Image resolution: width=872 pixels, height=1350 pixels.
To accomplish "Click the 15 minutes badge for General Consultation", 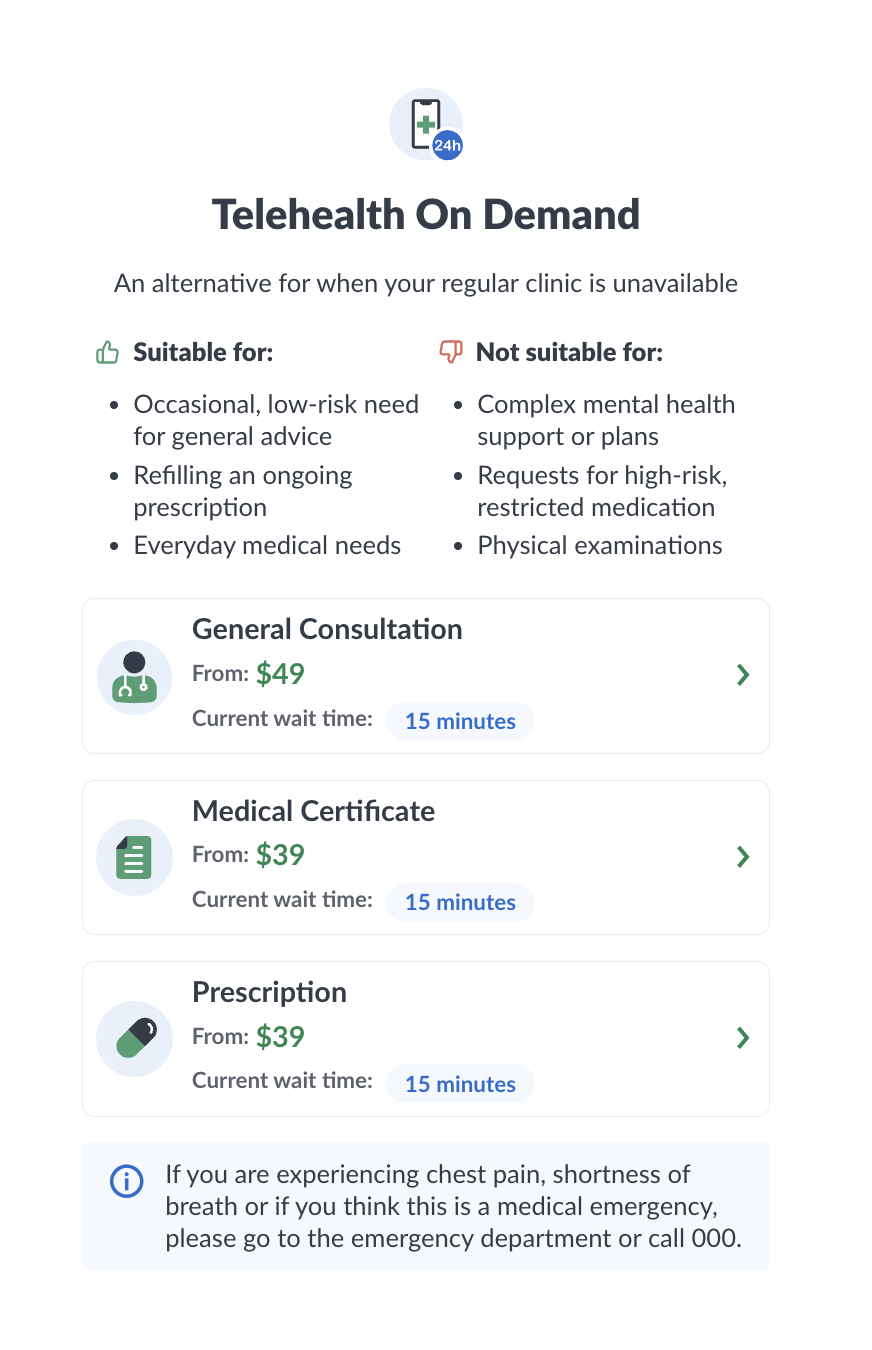I will click(460, 721).
